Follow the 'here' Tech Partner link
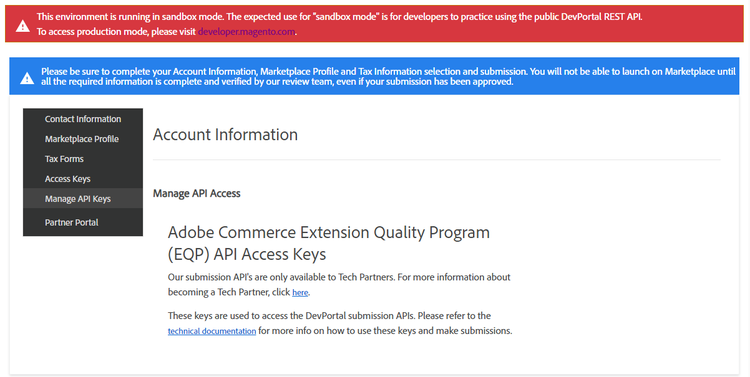 tap(300, 292)
